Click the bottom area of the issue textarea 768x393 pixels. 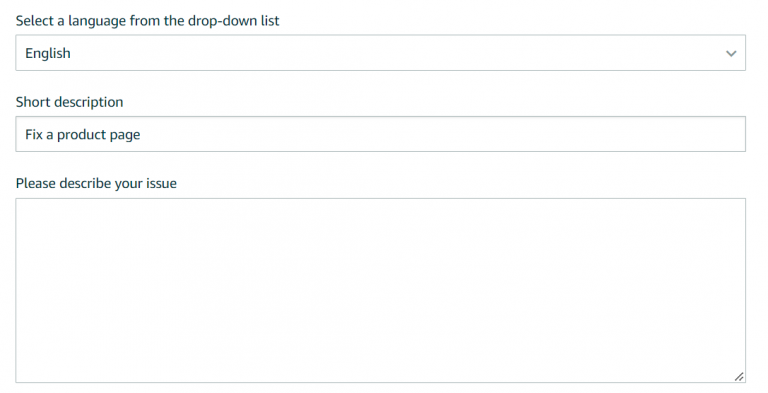pos(381,368)
